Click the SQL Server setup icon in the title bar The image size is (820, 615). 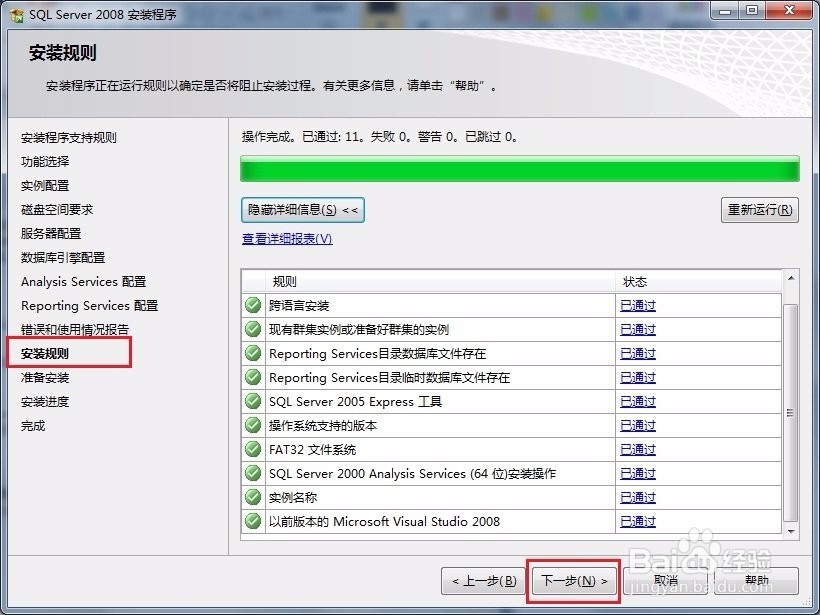pyautogui.click(x=17, y=13)
